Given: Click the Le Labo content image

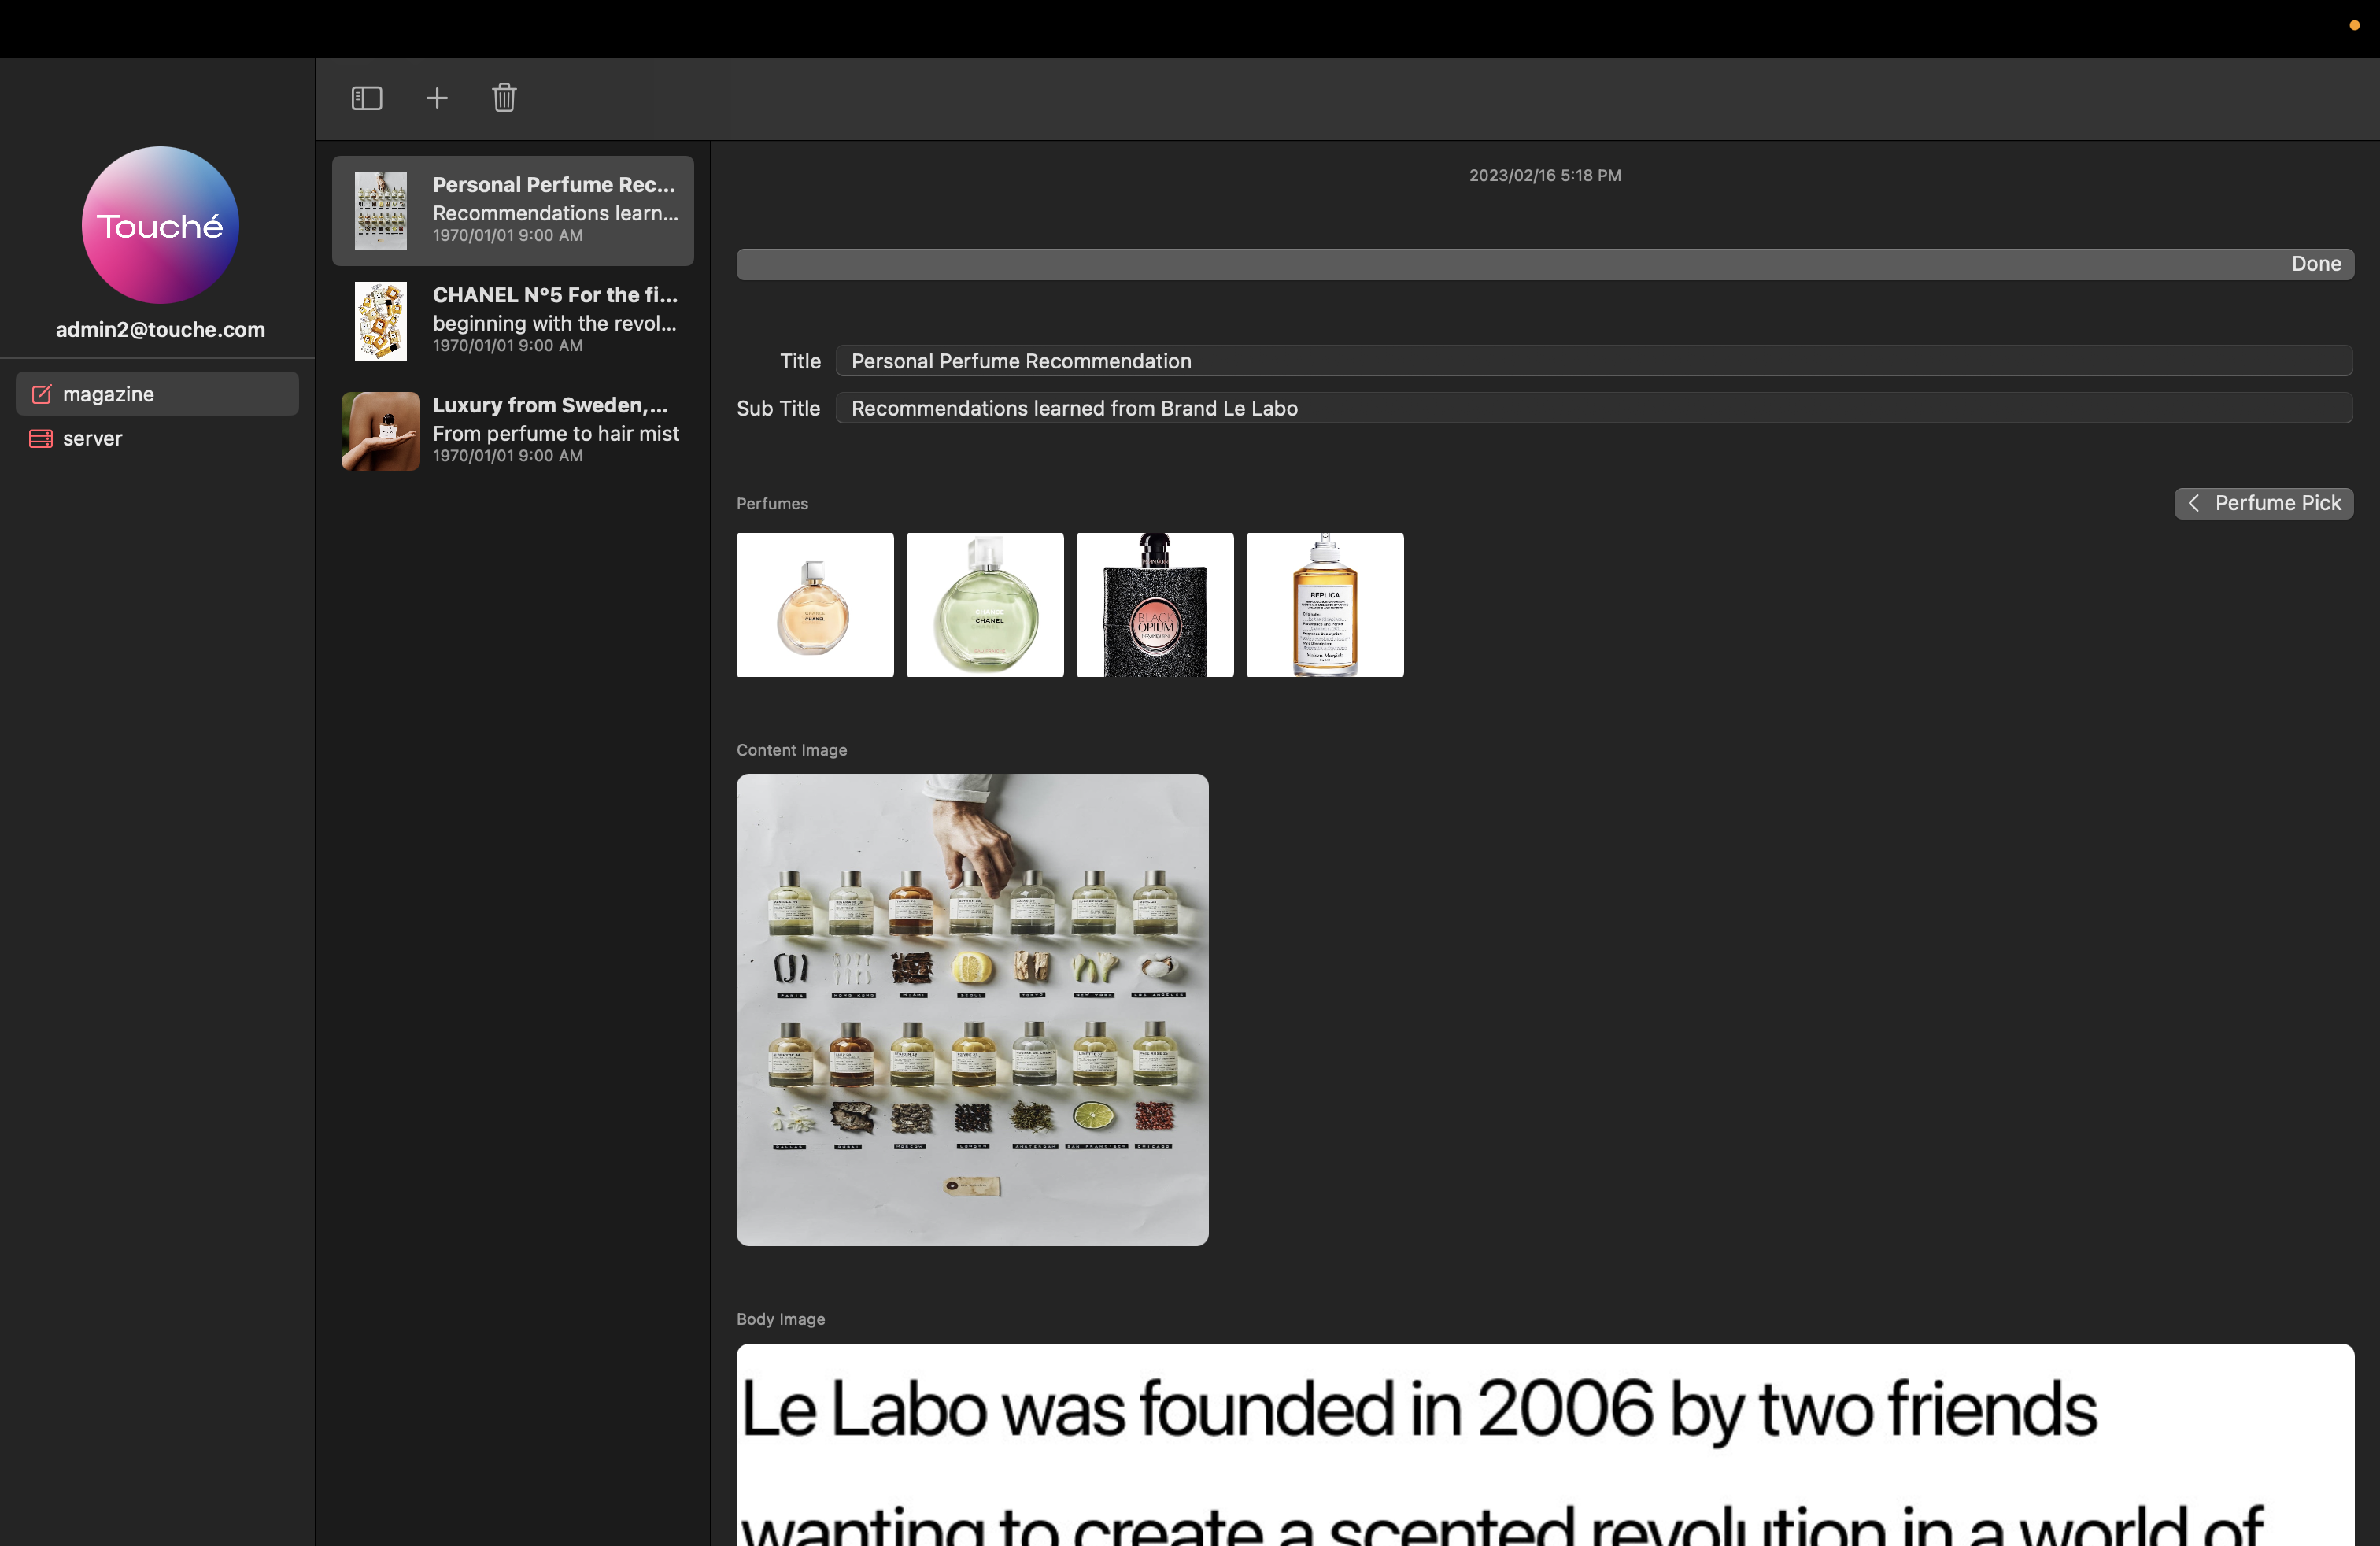Looking at the screenshot, I should (x=972, y=1009).
